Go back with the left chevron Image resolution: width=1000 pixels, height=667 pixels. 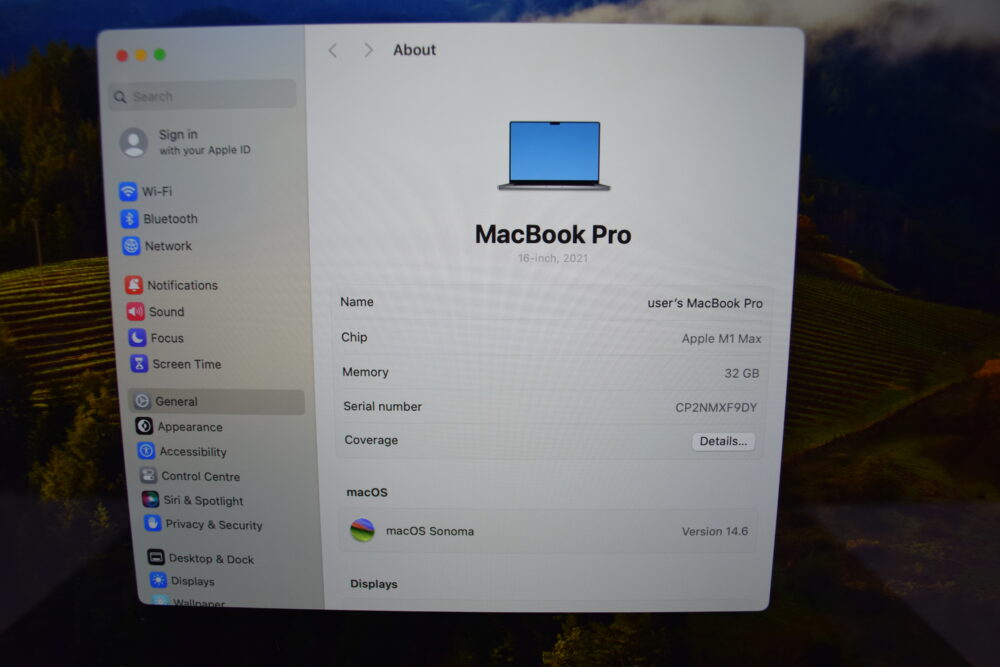click(x=332, y=50)
